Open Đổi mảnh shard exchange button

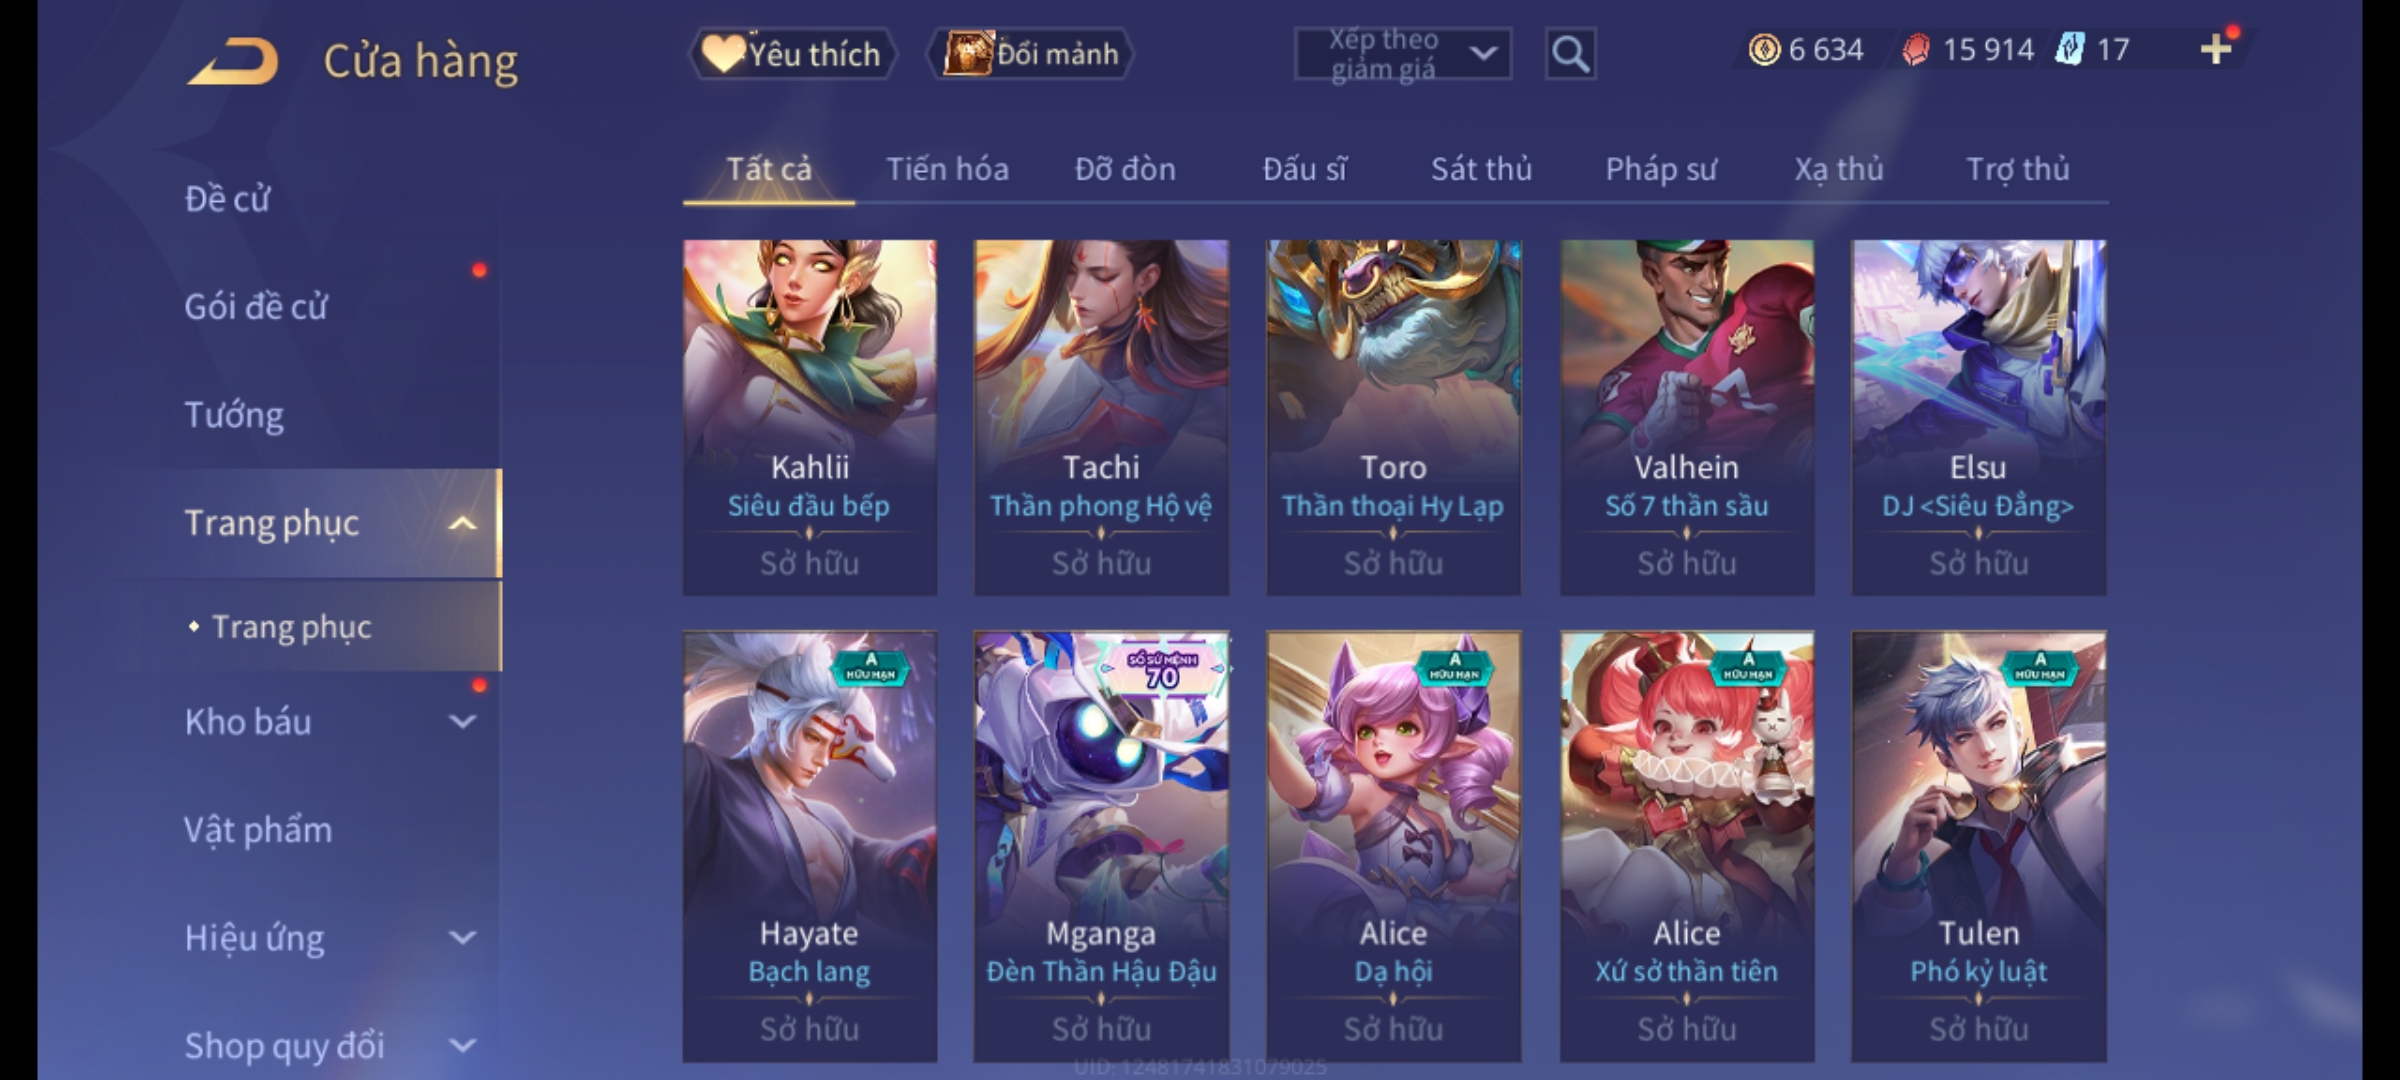pyautogui.click(x=1031, y=54)
